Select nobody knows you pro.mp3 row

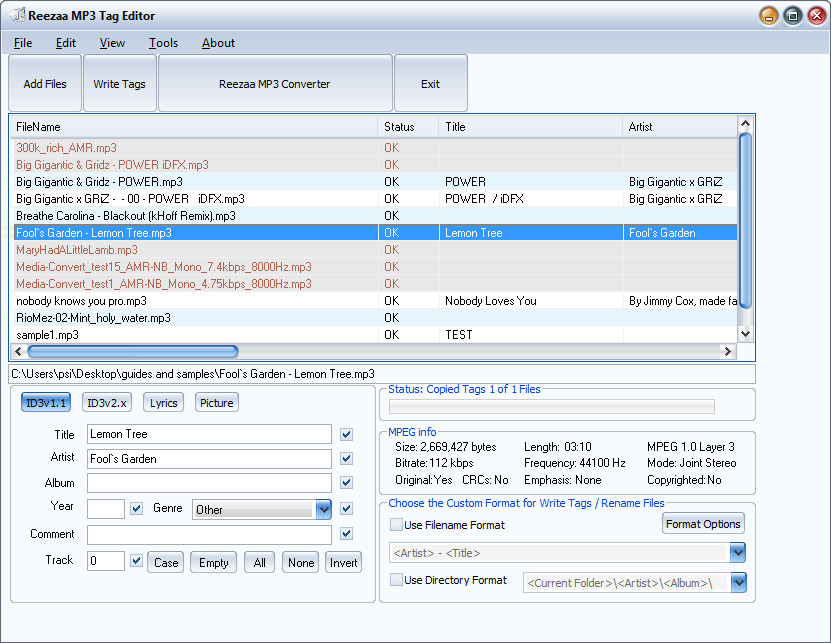tap(374, 301)
